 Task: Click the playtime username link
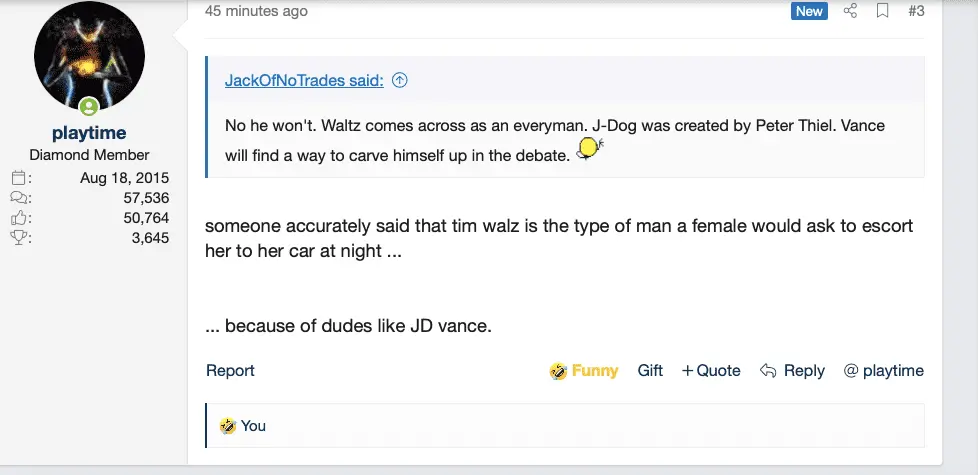tap(89, 133)
